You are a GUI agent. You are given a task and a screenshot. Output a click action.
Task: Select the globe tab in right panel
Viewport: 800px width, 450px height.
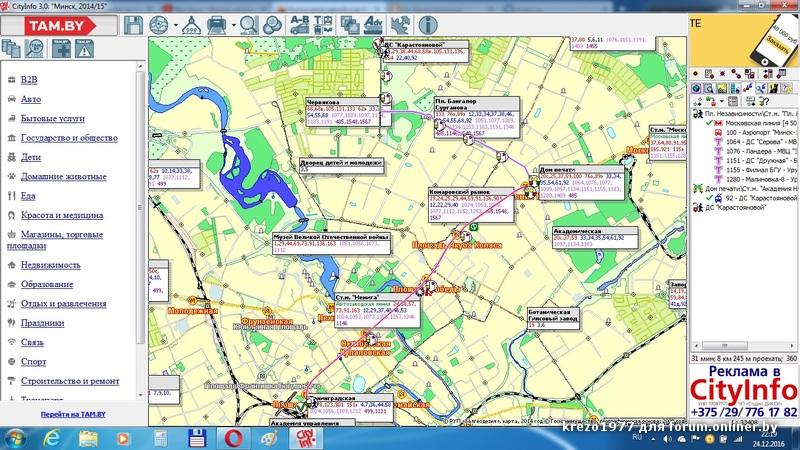(696, 88)
